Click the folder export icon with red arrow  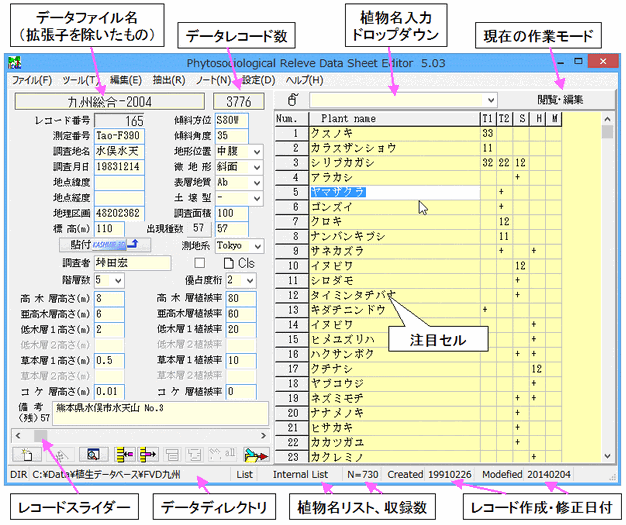click(x=256, y=454)
